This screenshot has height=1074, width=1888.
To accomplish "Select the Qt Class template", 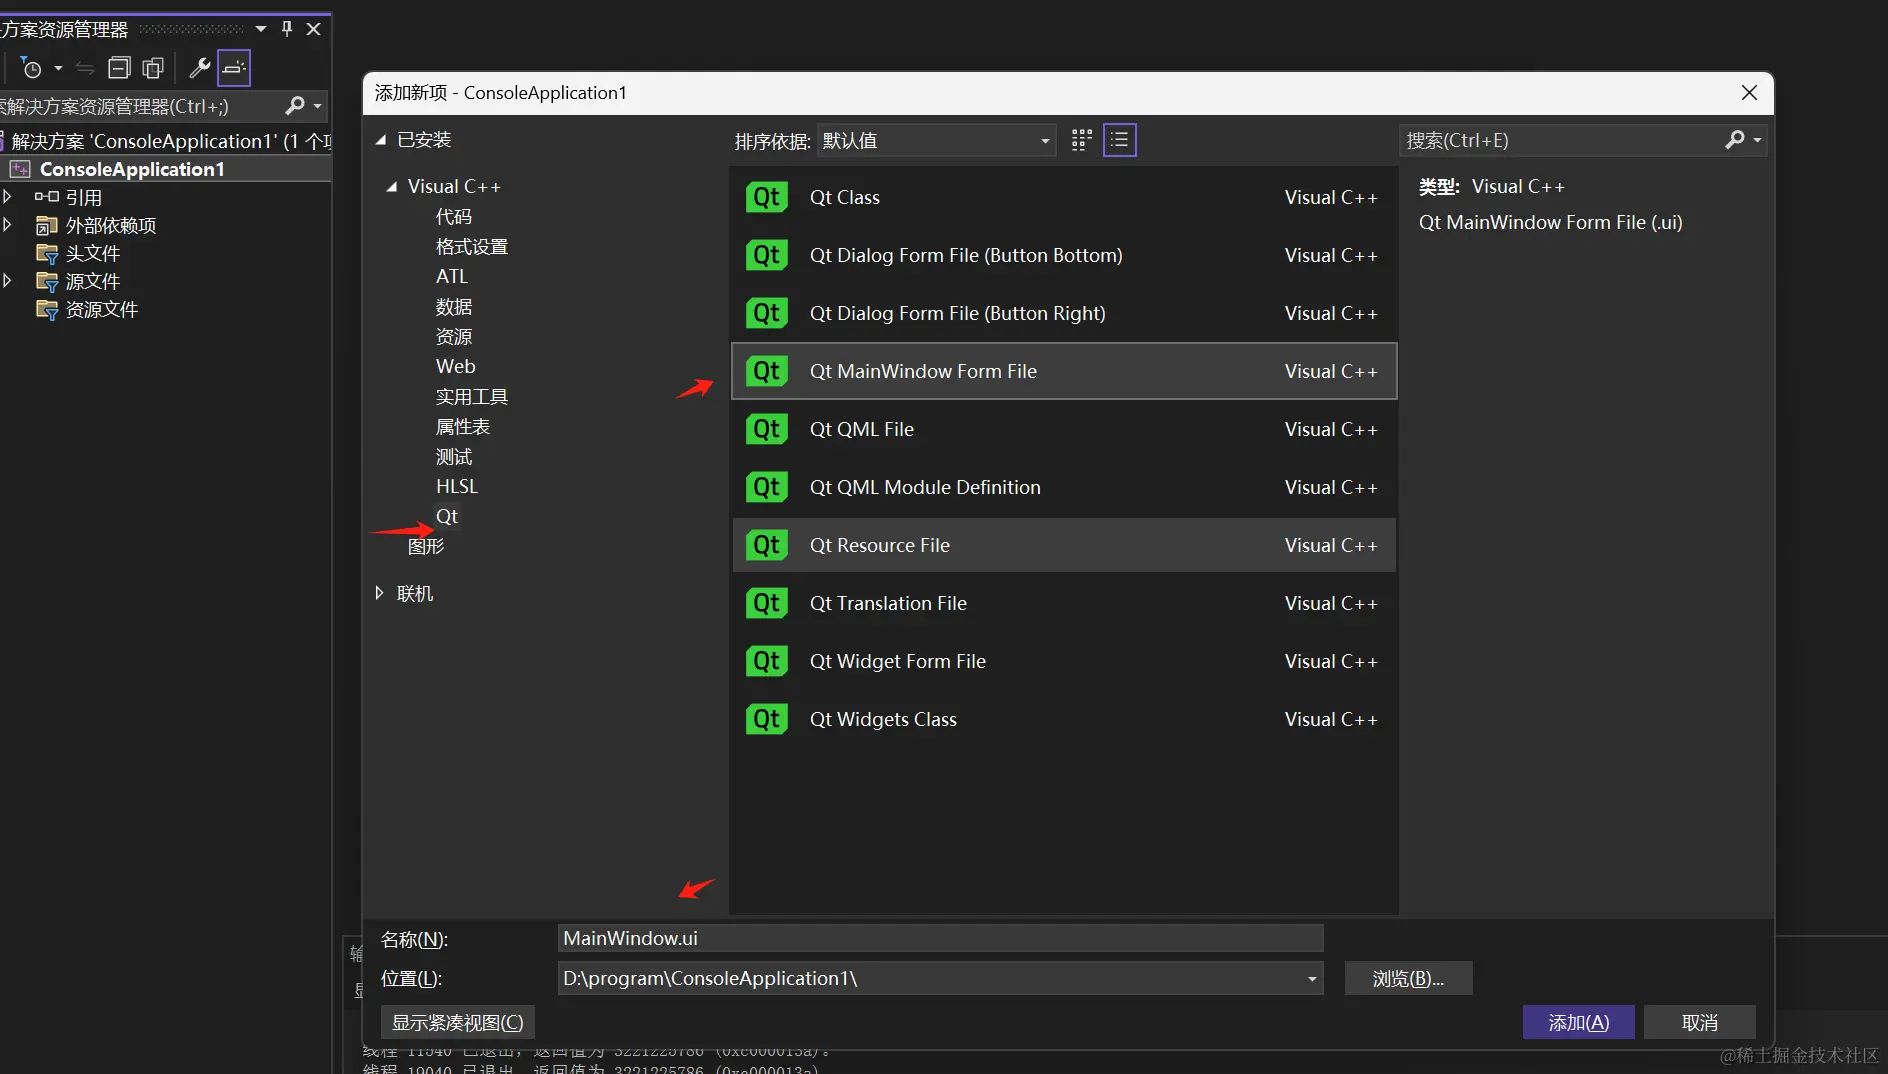I will (1064, 197).
